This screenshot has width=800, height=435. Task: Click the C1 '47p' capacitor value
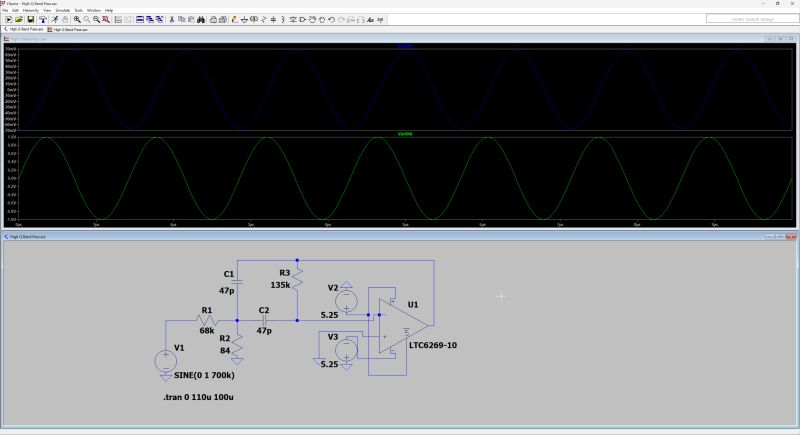pyautogui.click(x=227, y=291)
